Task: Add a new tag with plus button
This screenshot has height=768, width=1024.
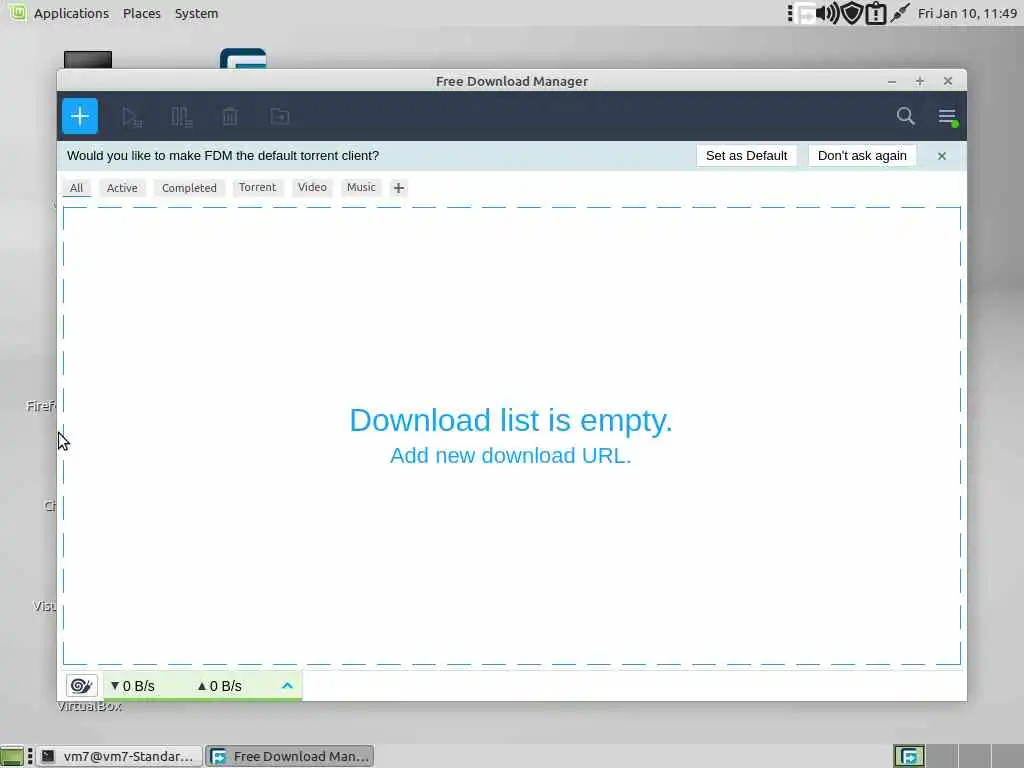Action: click(x=398, y=188)
